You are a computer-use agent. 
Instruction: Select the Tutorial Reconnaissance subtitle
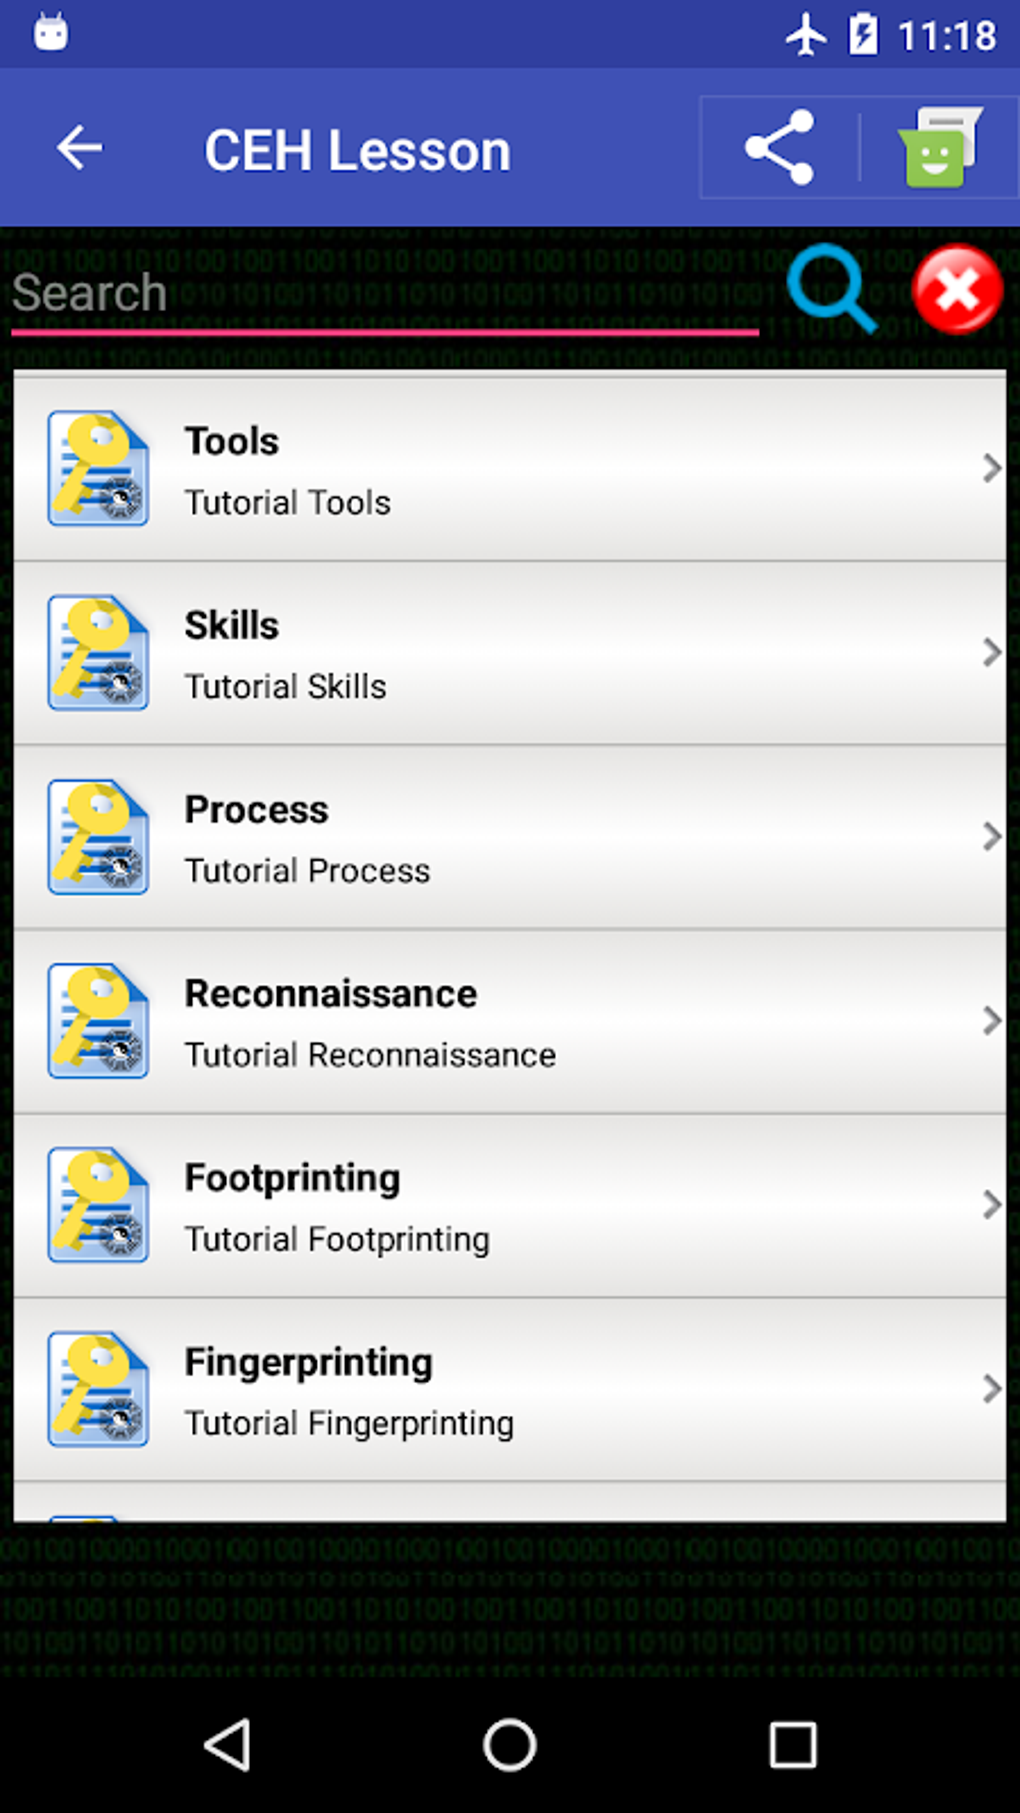click(x=370, y=1055)
